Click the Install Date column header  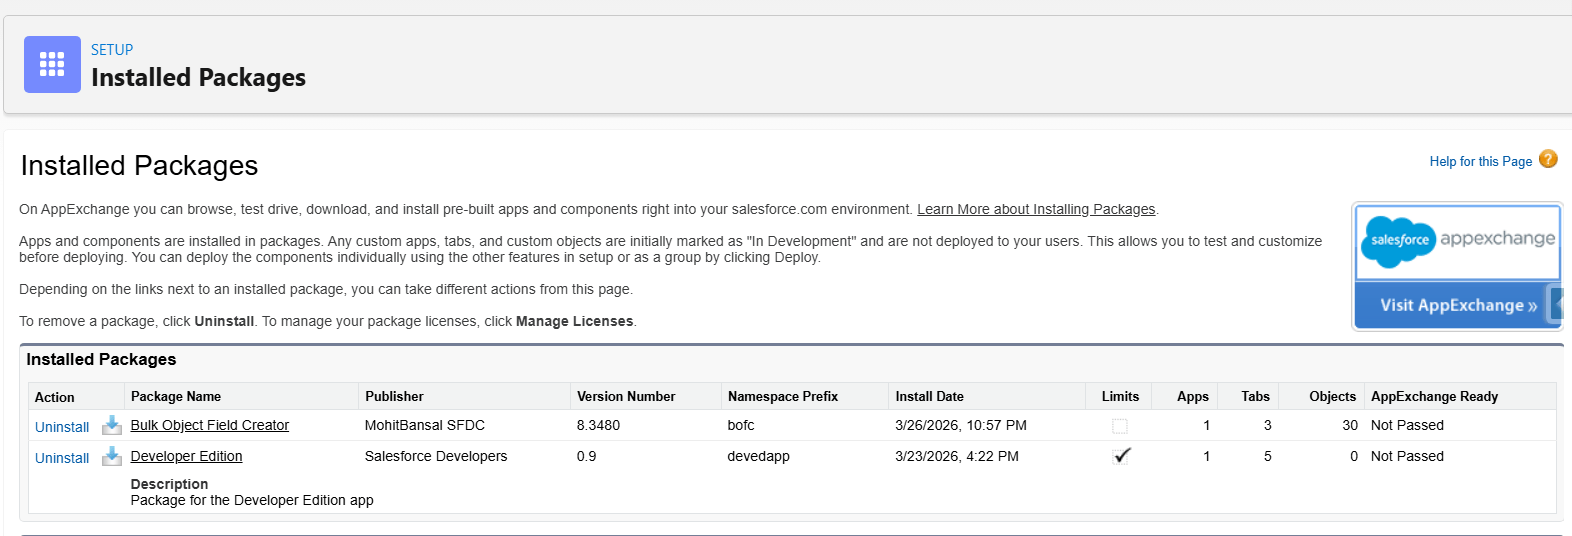pyautogui.click(x=929, y=397)
